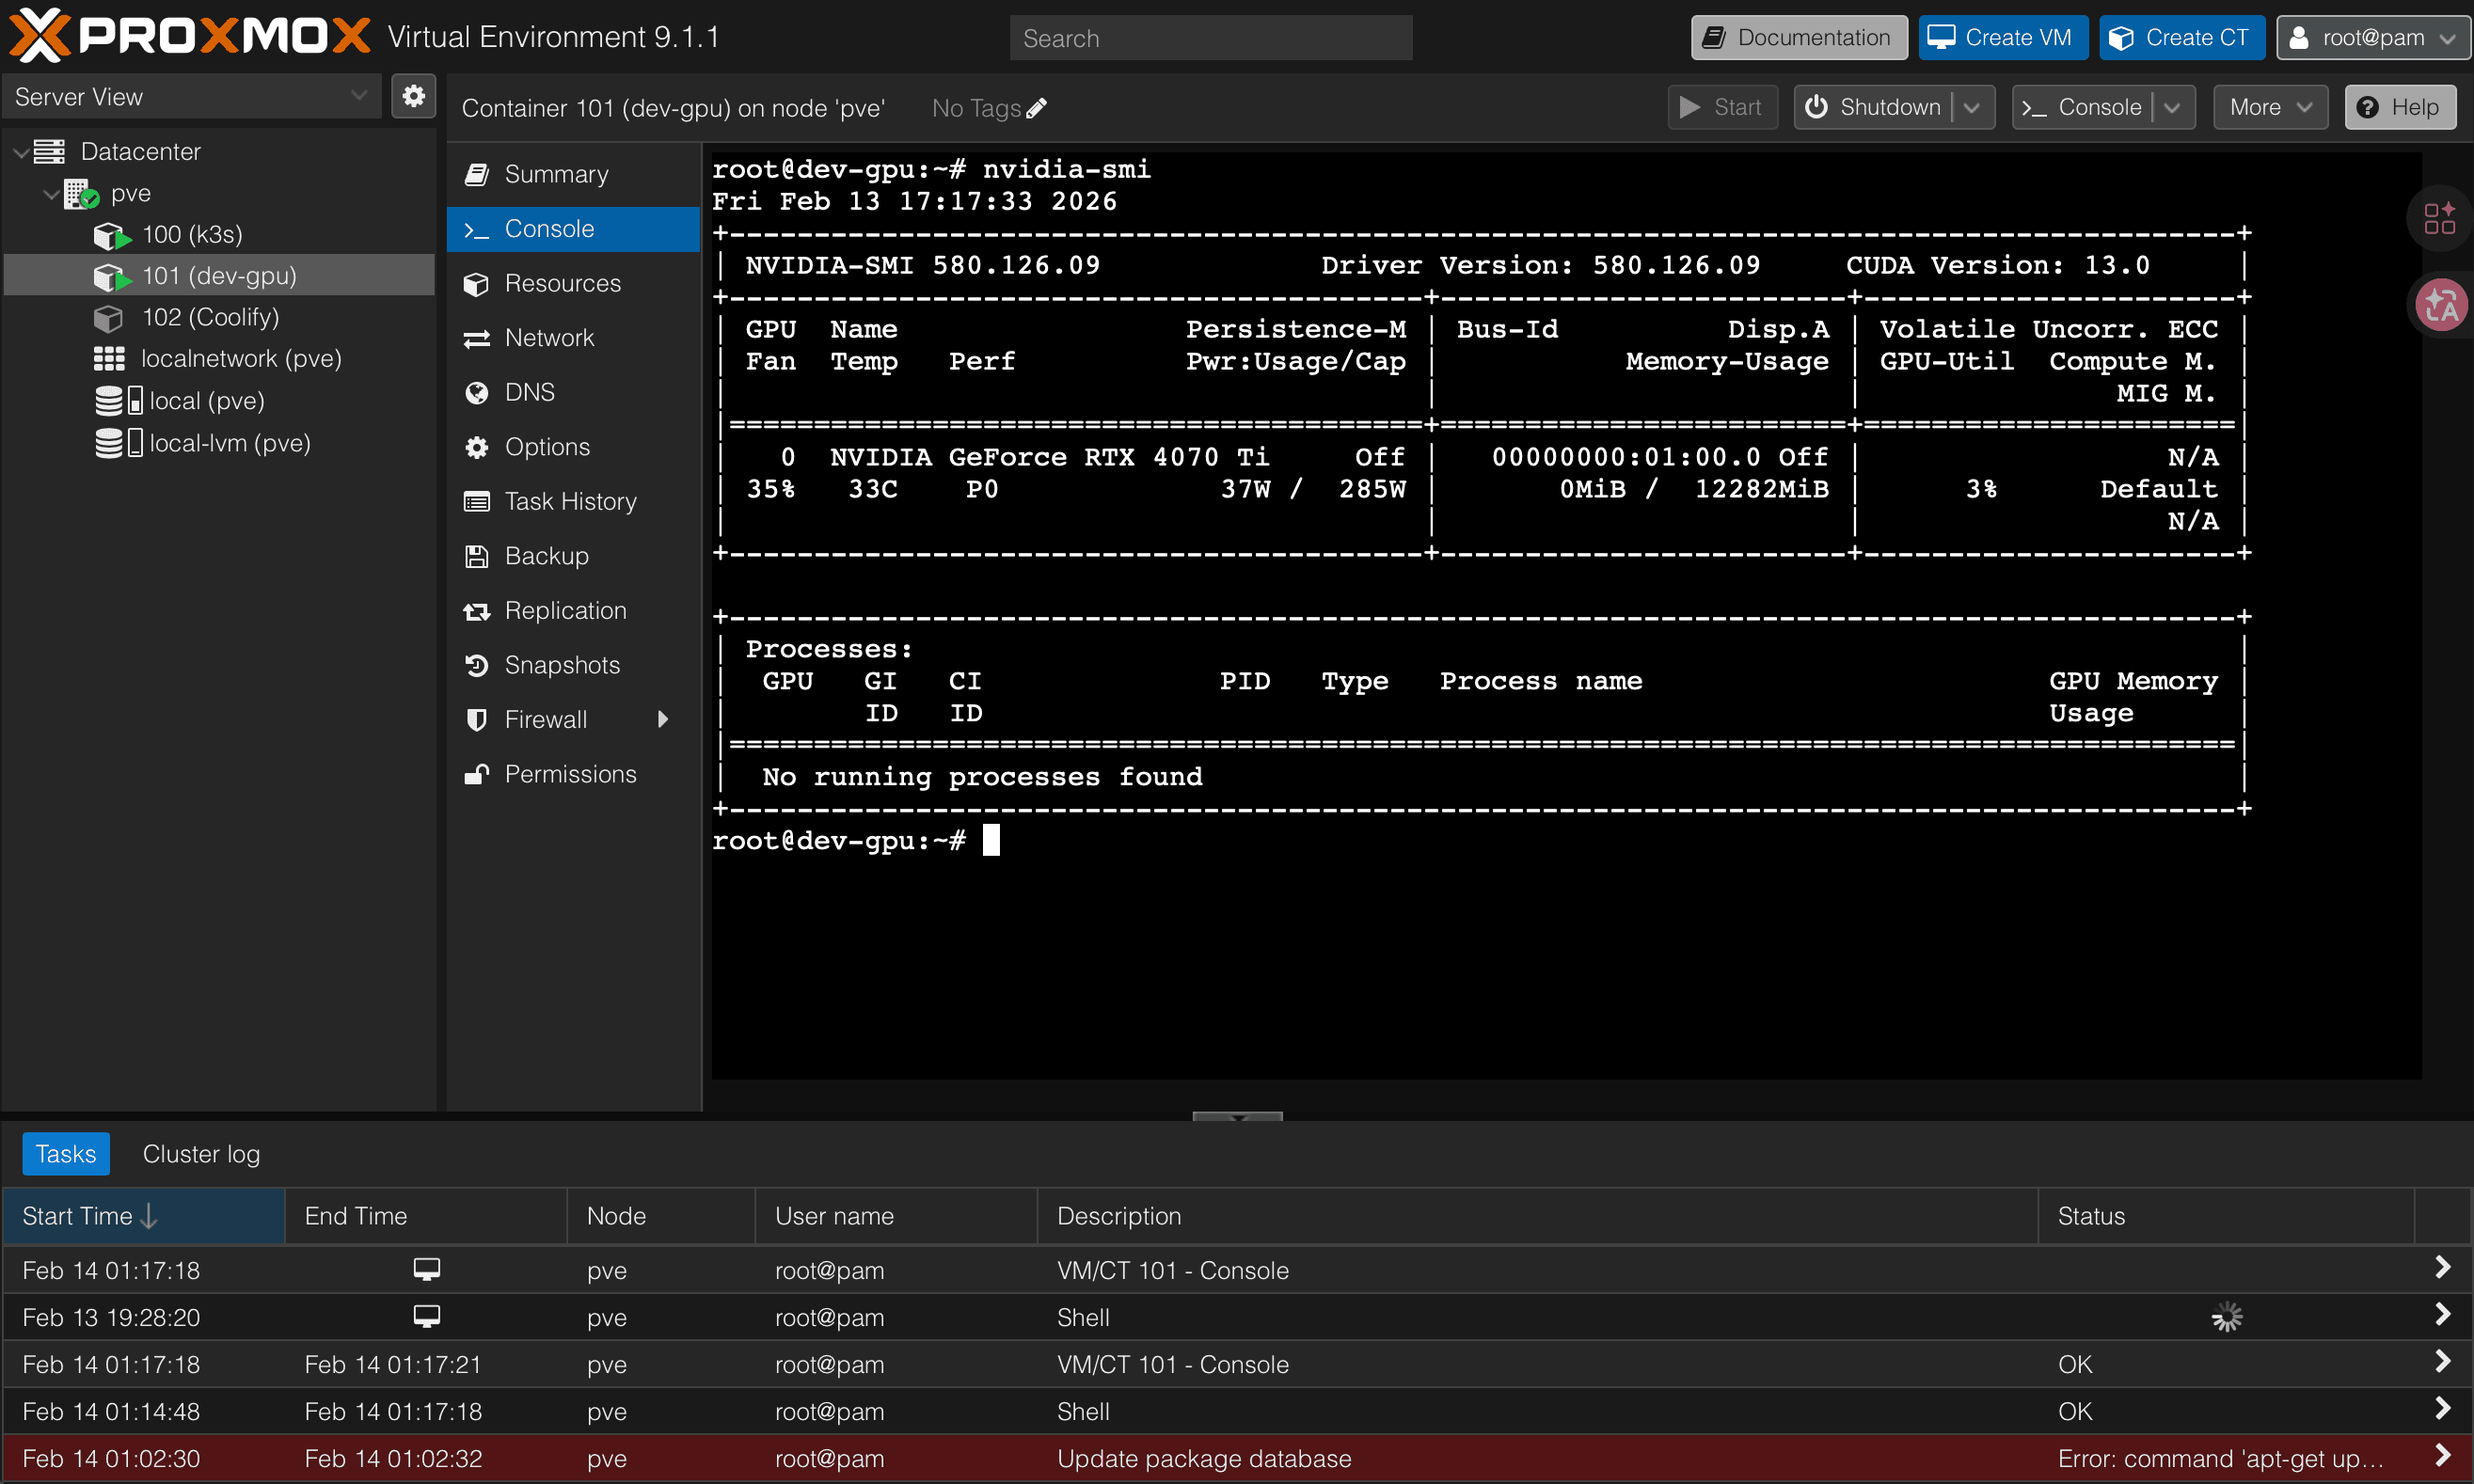2474x1484 pixels.
Task: Click the Update package database error status
Action: pos(2220,1459)
